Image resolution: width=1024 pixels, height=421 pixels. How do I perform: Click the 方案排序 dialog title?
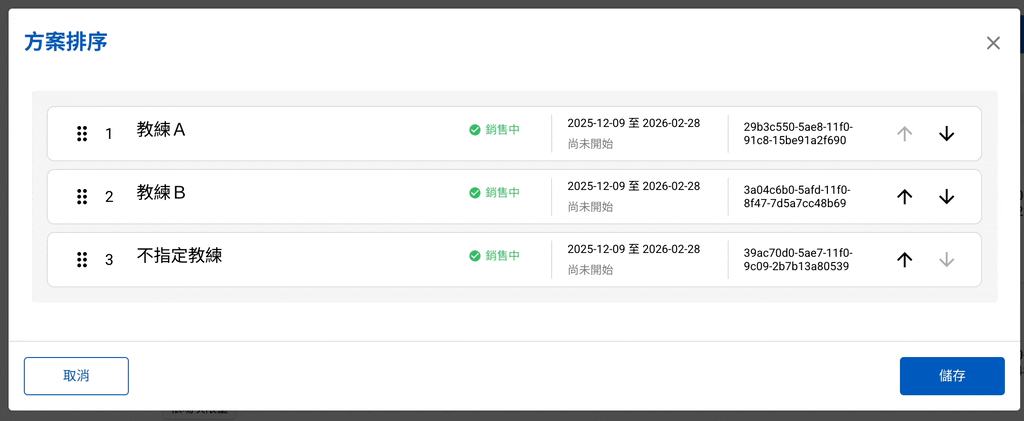click(66, 42)
